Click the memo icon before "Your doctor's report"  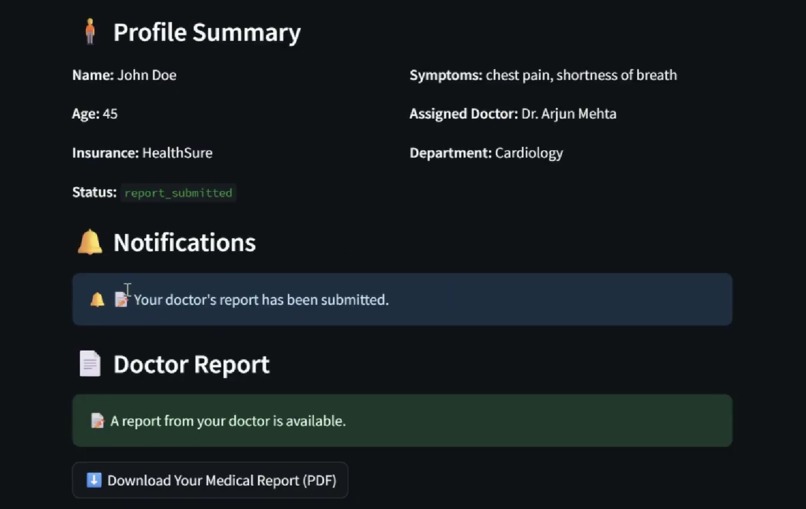tap(121, 299)
